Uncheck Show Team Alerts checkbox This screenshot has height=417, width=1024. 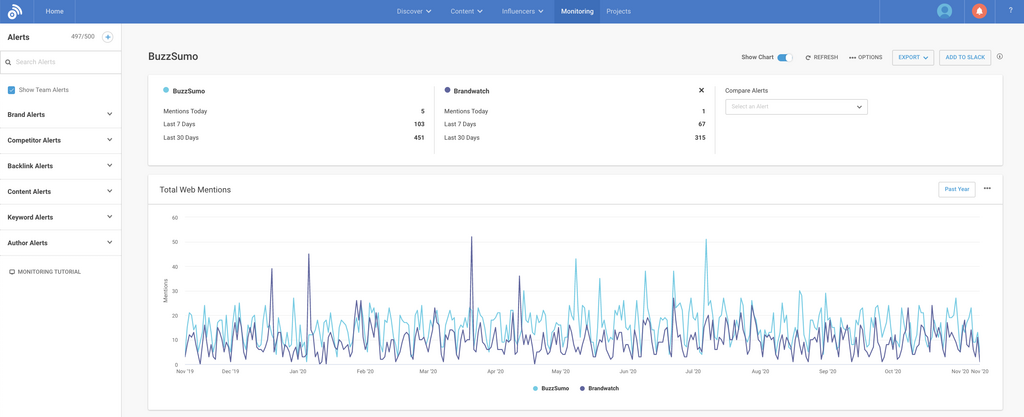click(12, 90)
